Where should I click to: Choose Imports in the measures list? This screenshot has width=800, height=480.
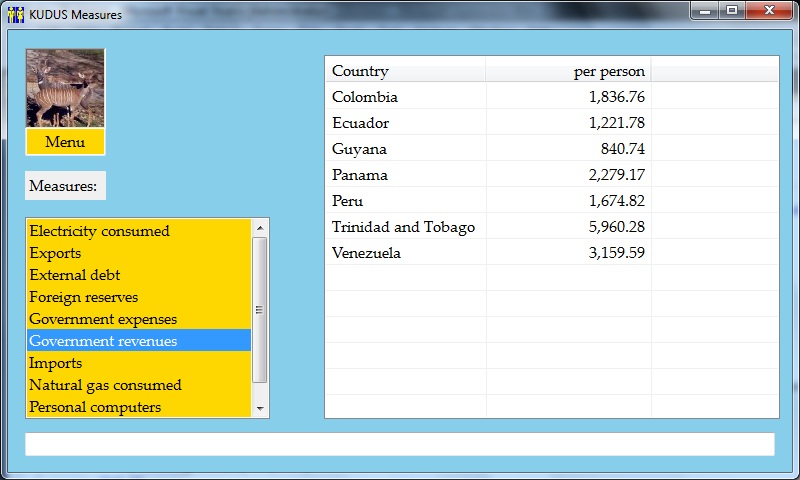56,363
